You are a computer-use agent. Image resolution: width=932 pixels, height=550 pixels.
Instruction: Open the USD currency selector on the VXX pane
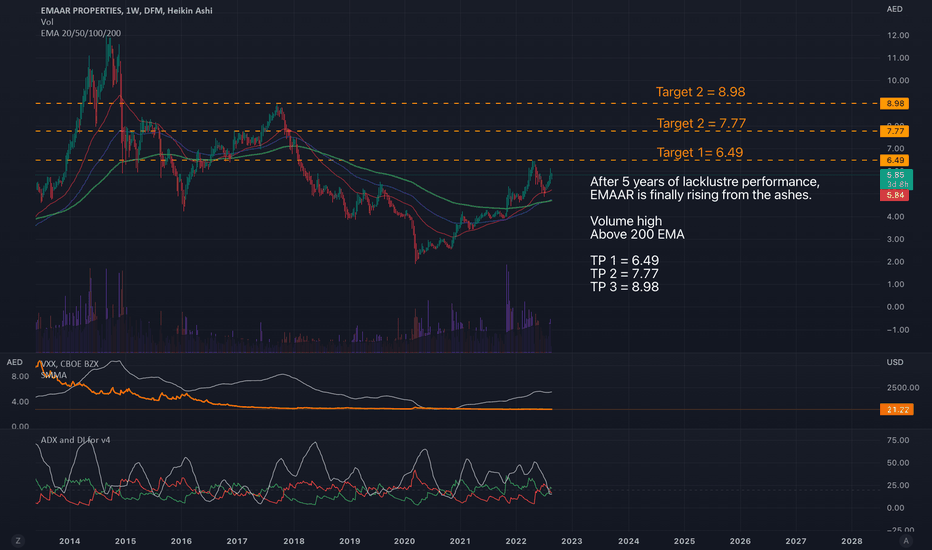pyautogui.click(x=895, y=362)
